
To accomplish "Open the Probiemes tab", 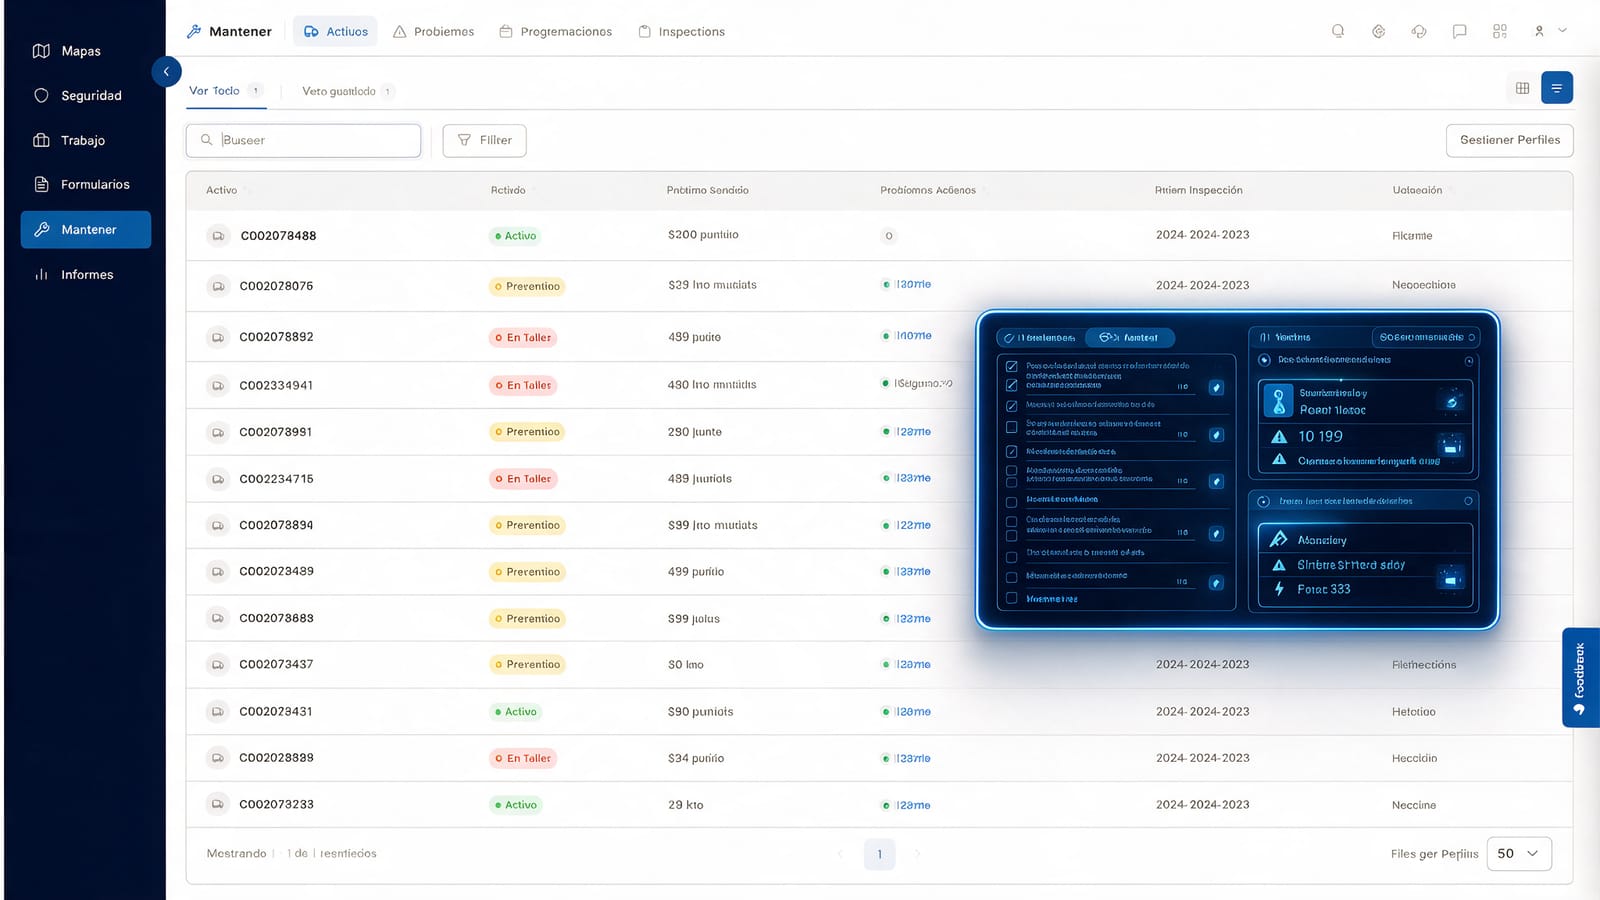I will pos(434,31).
